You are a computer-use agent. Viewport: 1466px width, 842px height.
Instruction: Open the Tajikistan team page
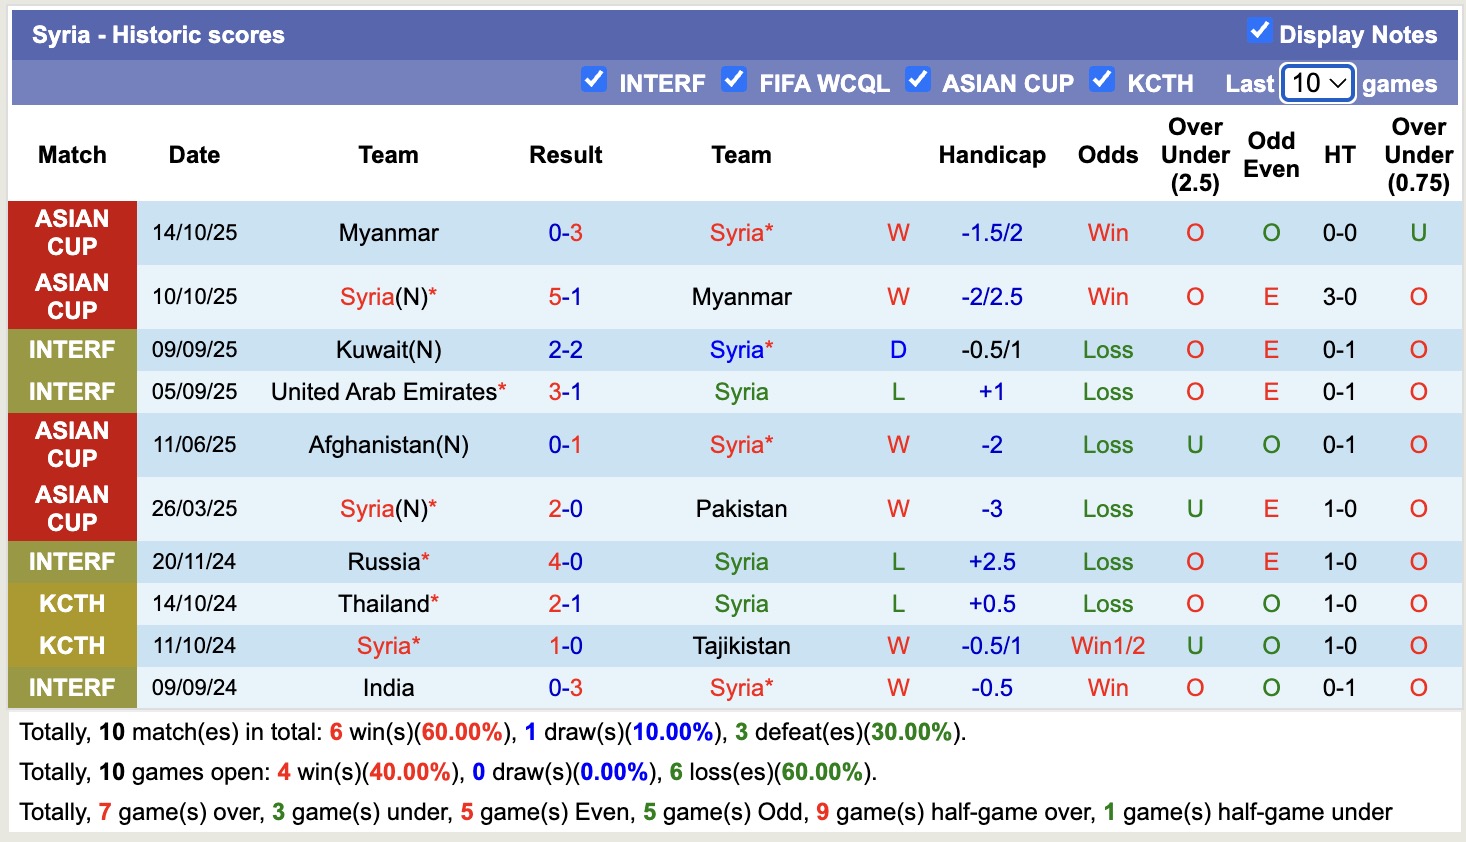coord(740,645)
